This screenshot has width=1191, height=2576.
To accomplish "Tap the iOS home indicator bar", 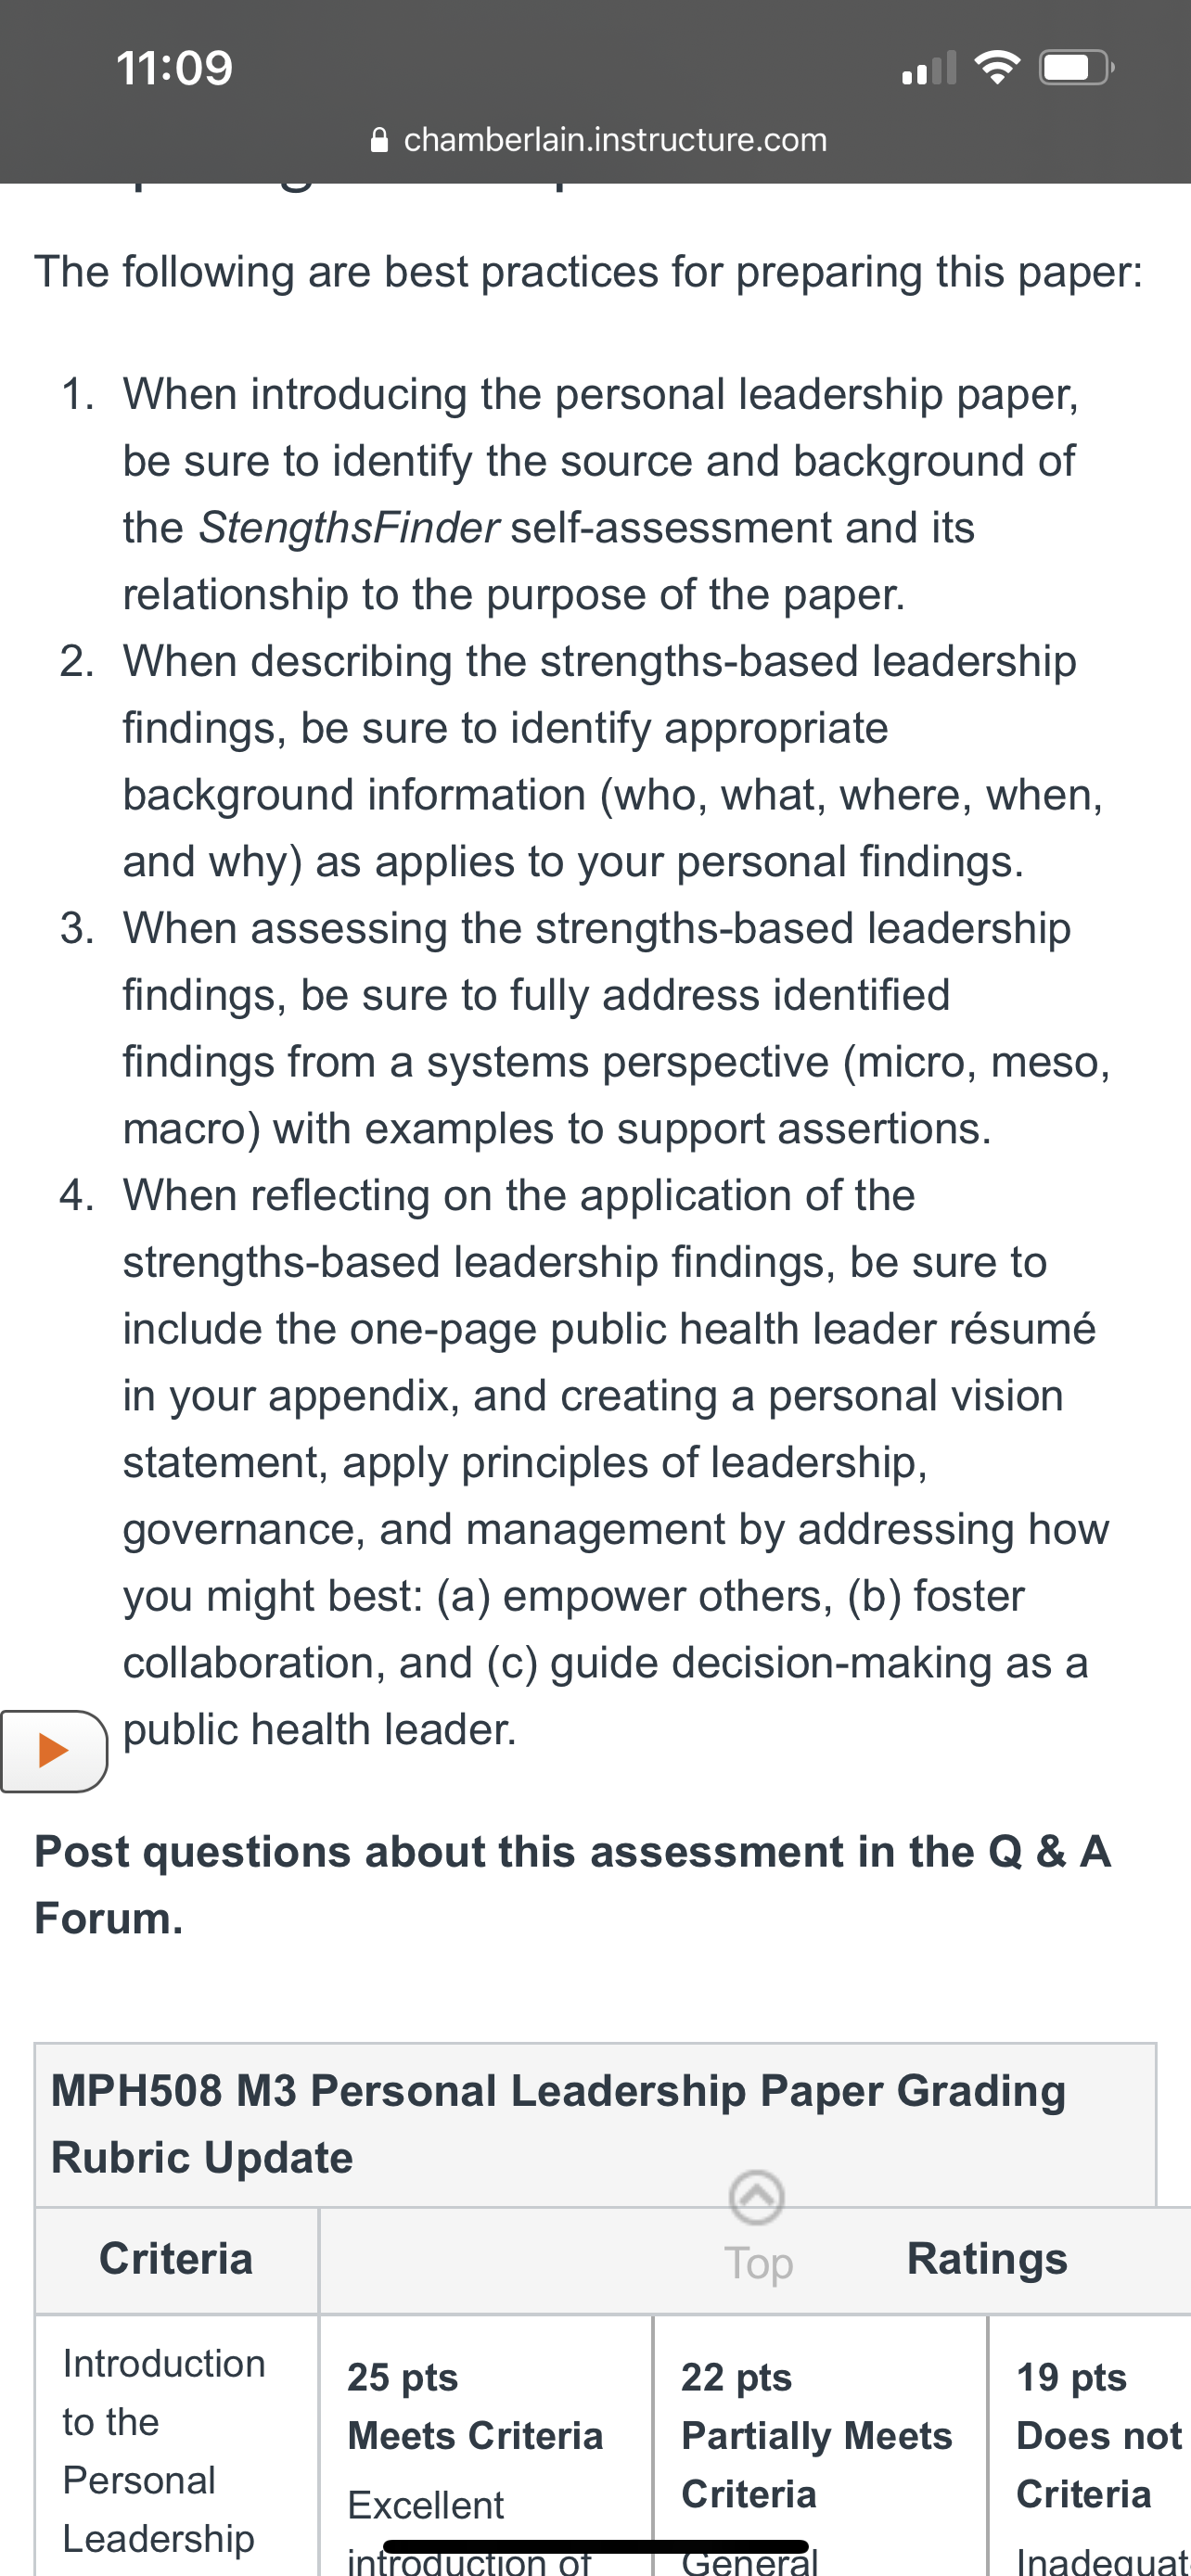I will pos(596,2546).
